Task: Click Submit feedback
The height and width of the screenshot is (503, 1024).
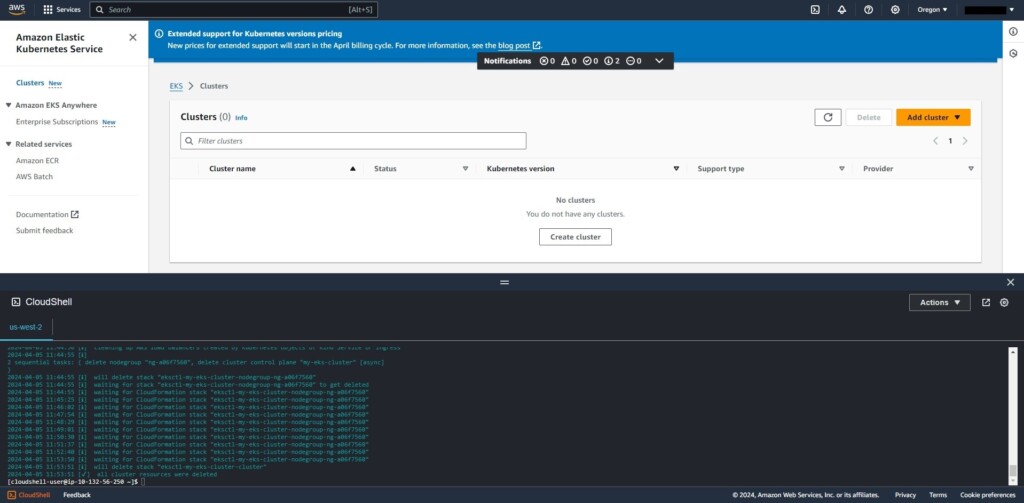Action: coord(44,231)
